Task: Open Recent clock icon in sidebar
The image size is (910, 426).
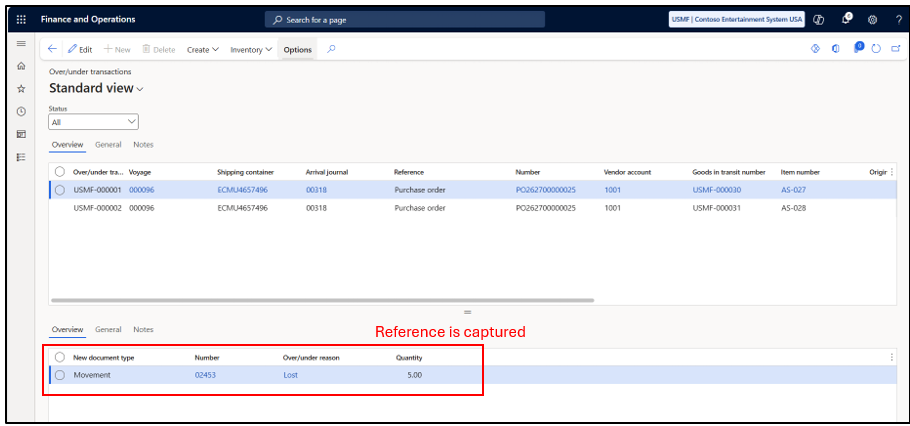Action: click(x=21, y=111)
